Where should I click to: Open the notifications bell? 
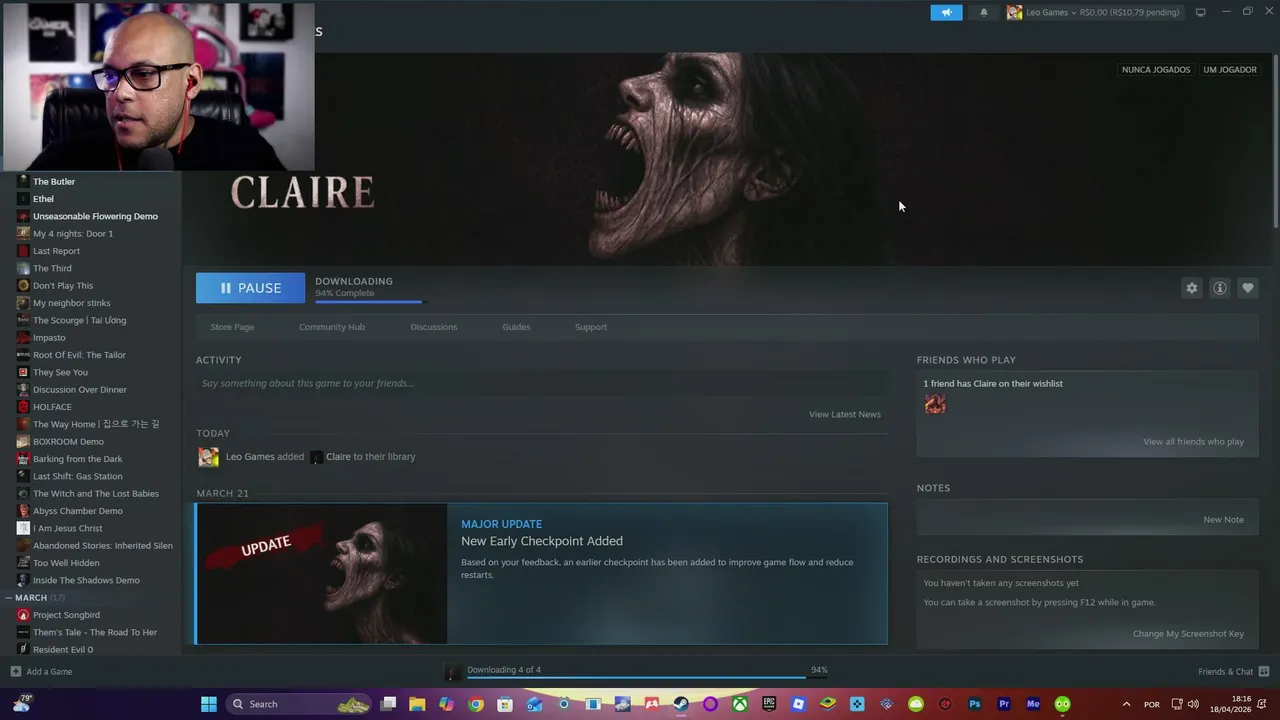tap(983, 12)
